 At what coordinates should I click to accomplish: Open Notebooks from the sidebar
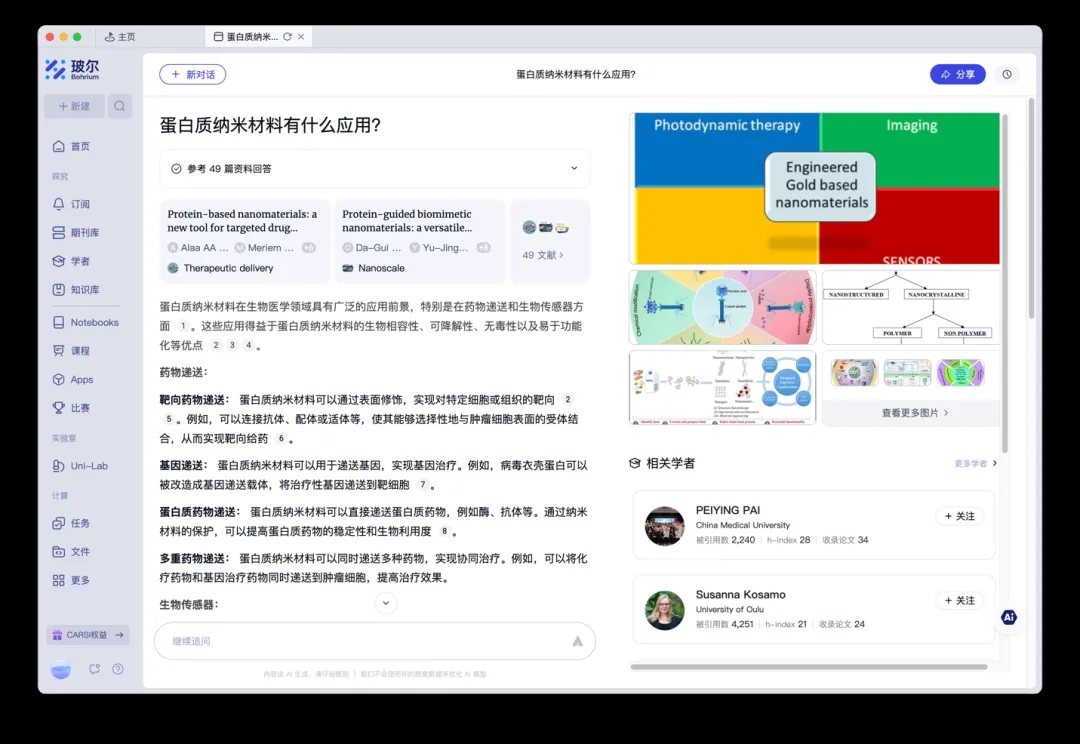tap(94, 322)
